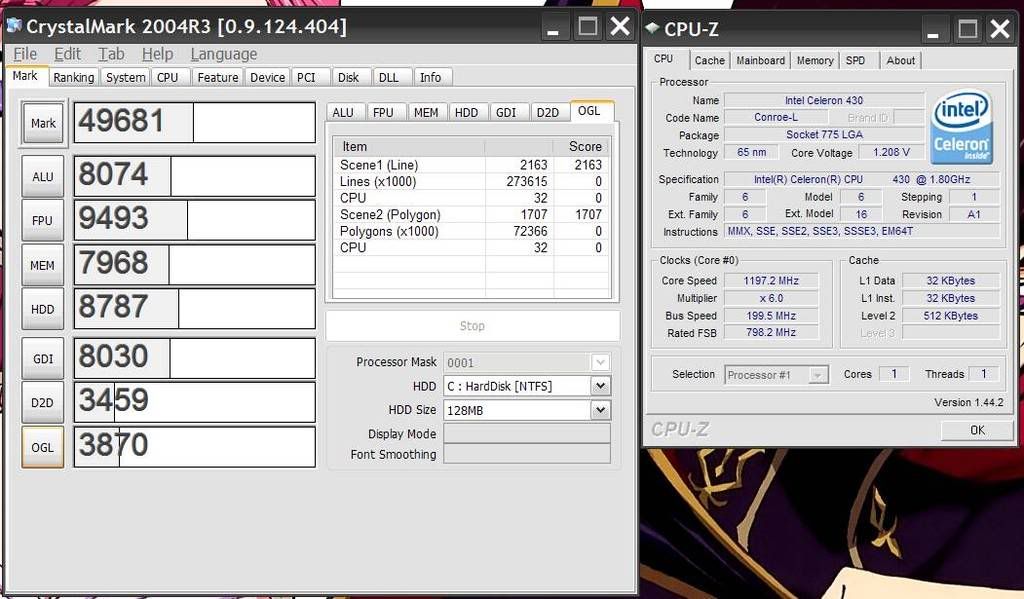The width and height of the screenshot is (1024, 599).
Task: Click the CPU-Z title bar app icon
Action: [652, 28]
